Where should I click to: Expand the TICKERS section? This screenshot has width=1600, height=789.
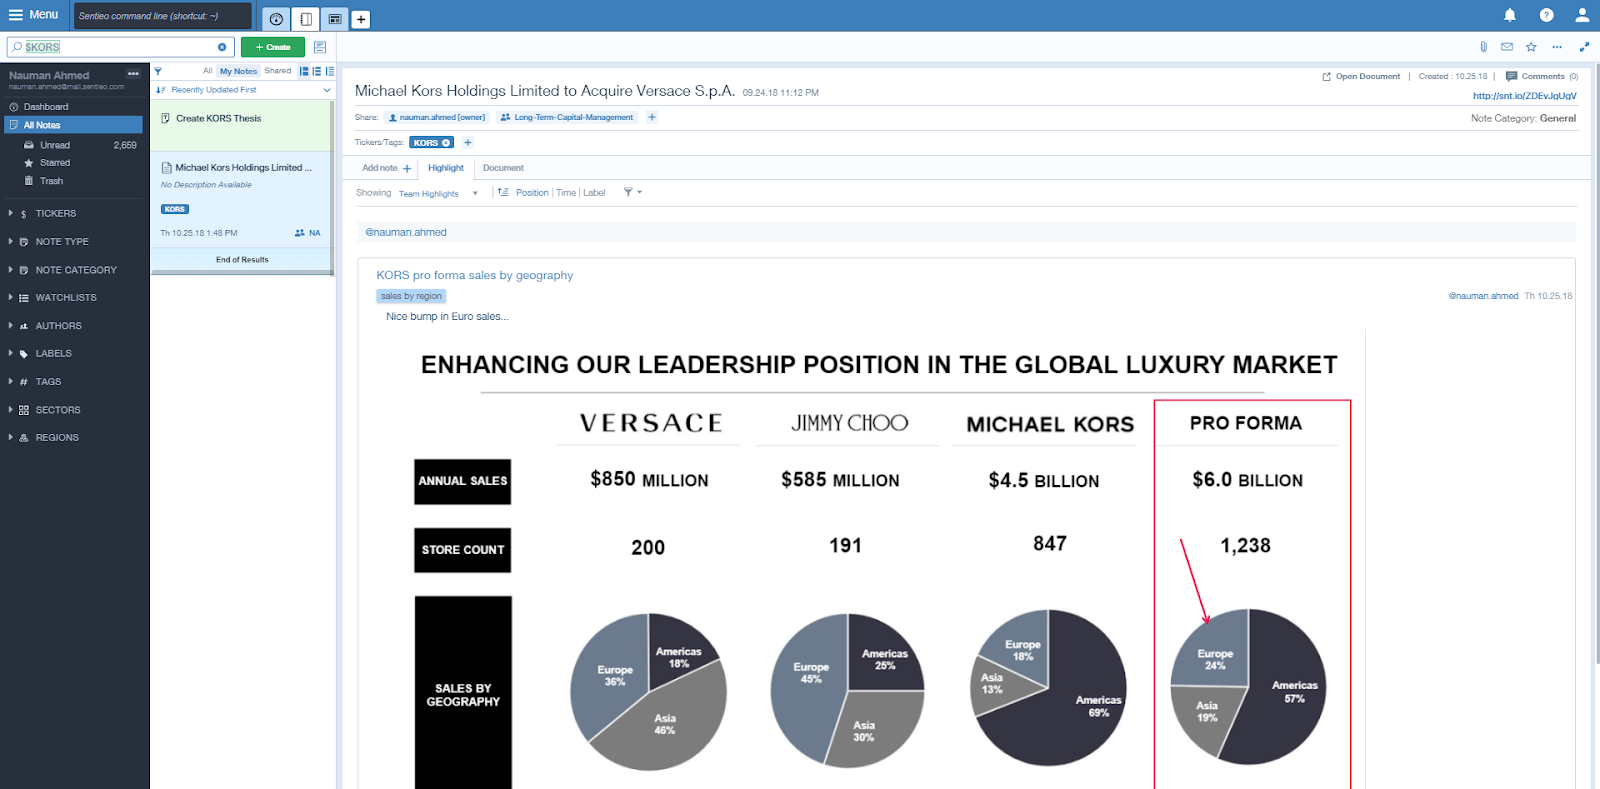pos(56,214)
